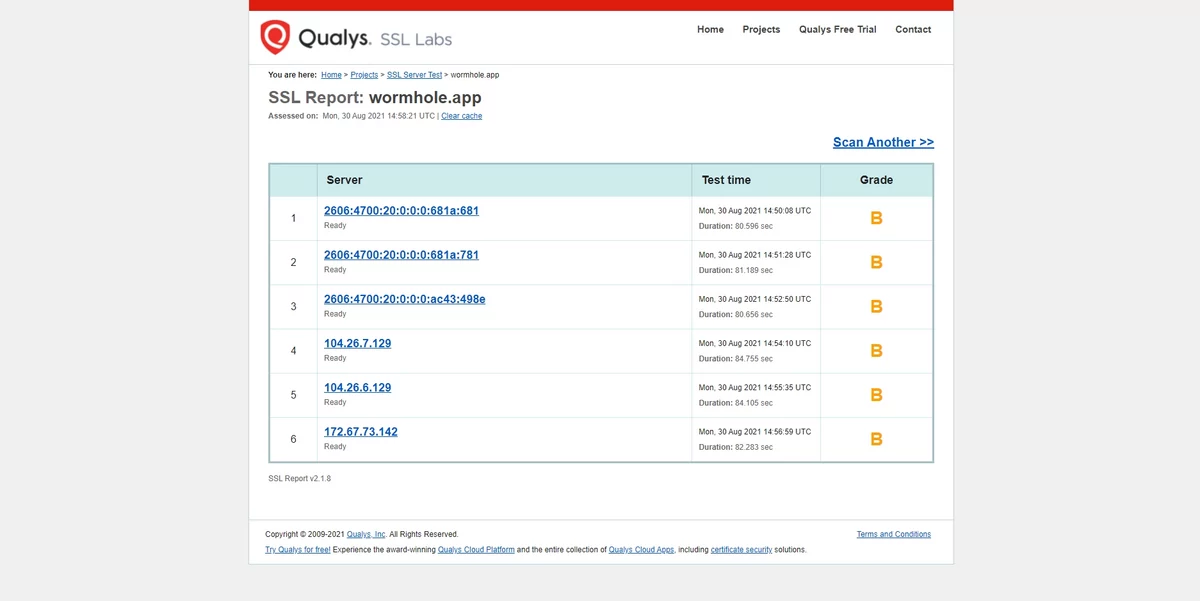Screen dimensions: 1200x601
Task: Click the Duration 84.105 sec text
Action: 736,403
